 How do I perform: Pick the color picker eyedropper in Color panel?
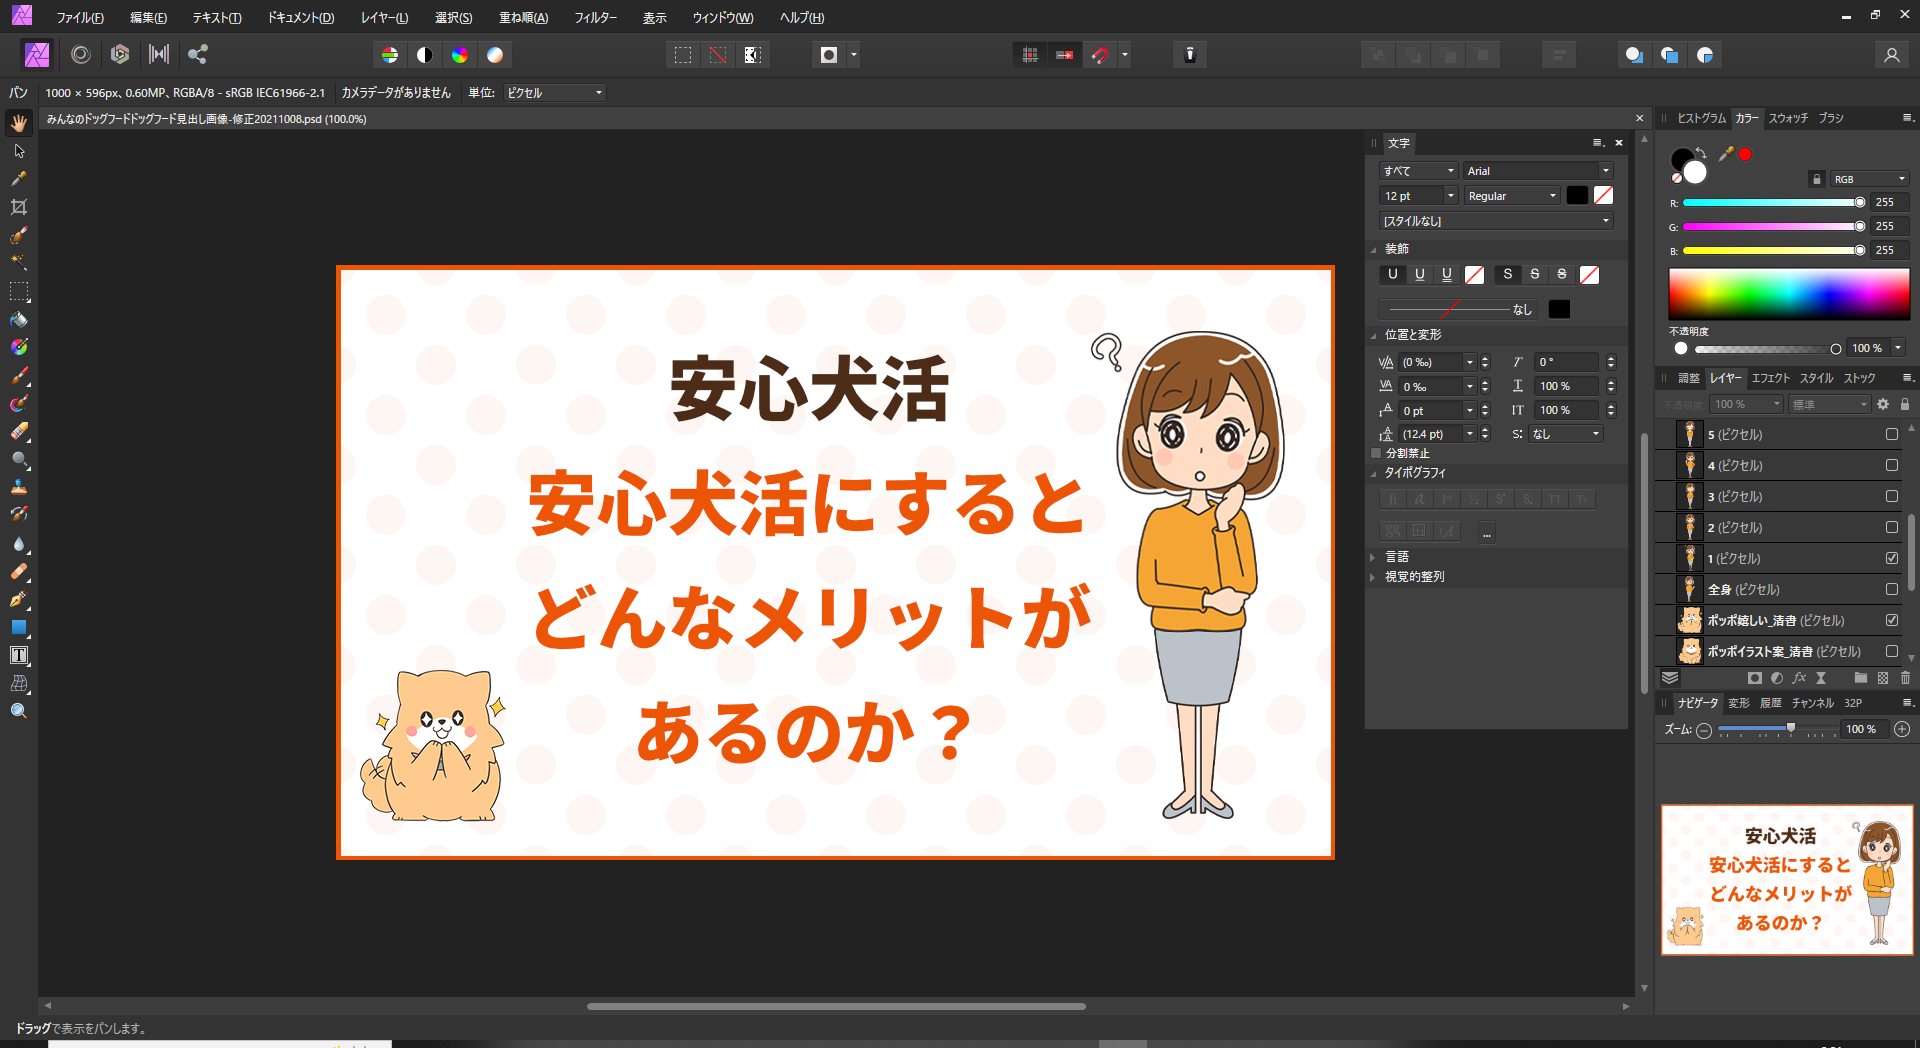(1726, 154)
